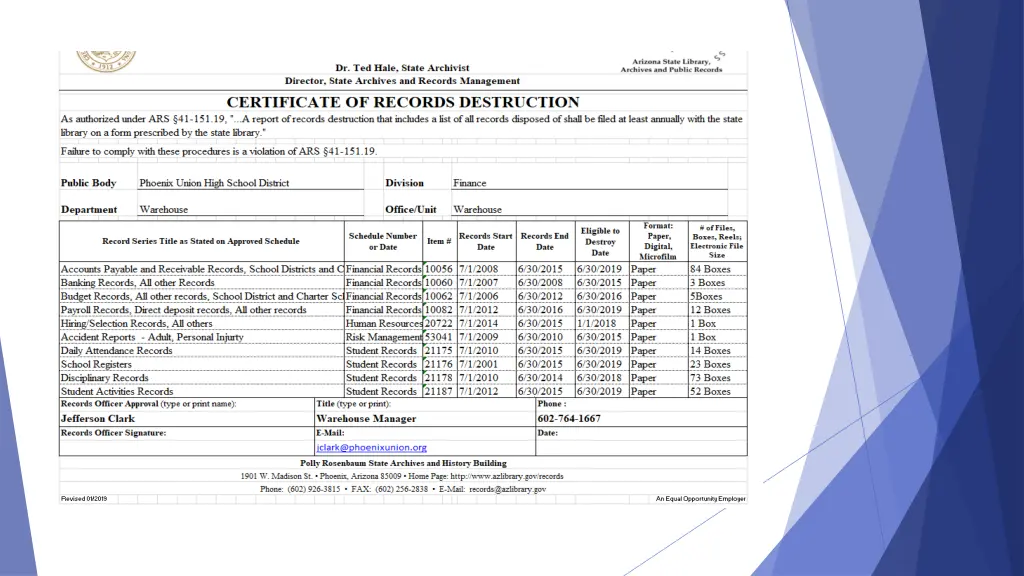
Task: Select the "Accounts Payable and Receivable Records" row title
Action: [x=202, y=269]
